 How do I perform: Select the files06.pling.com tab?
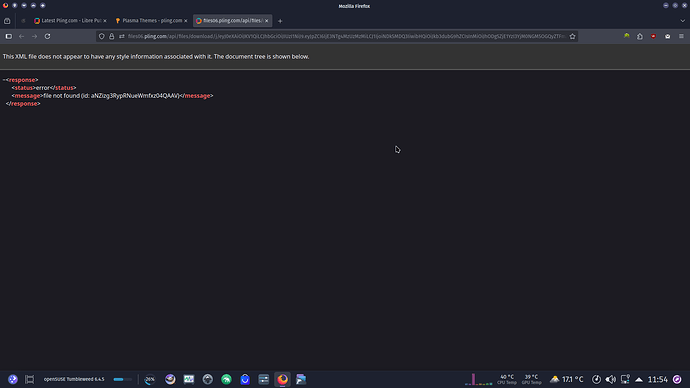(232, 21)
